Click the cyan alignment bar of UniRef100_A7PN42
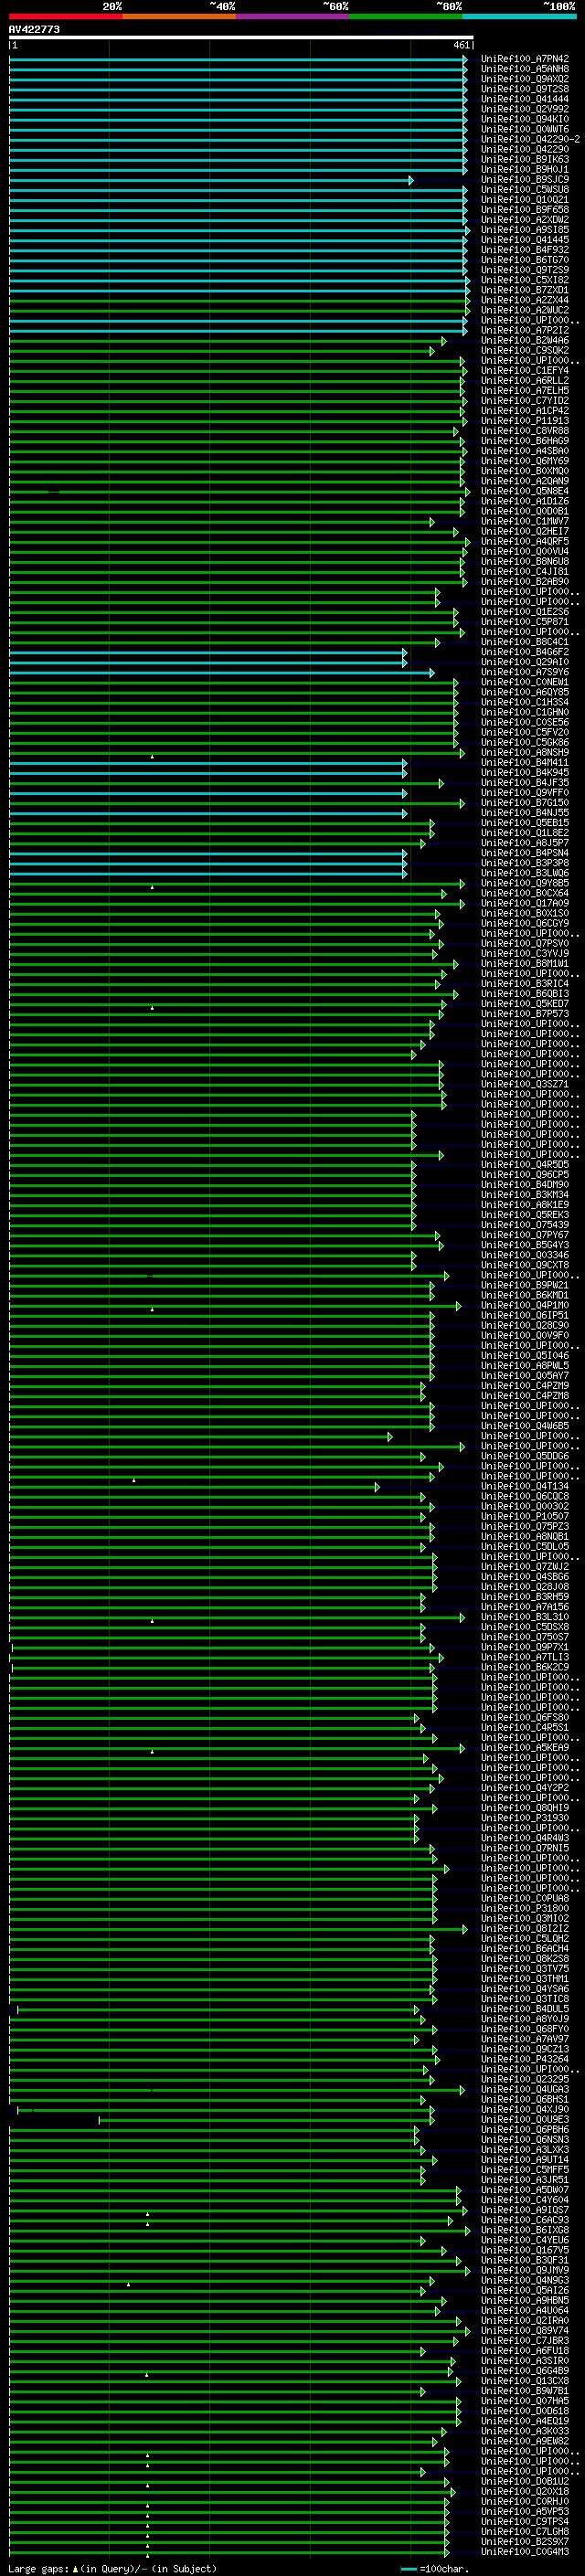This screenshot has width=585, height=2576. tap(238, 59)
